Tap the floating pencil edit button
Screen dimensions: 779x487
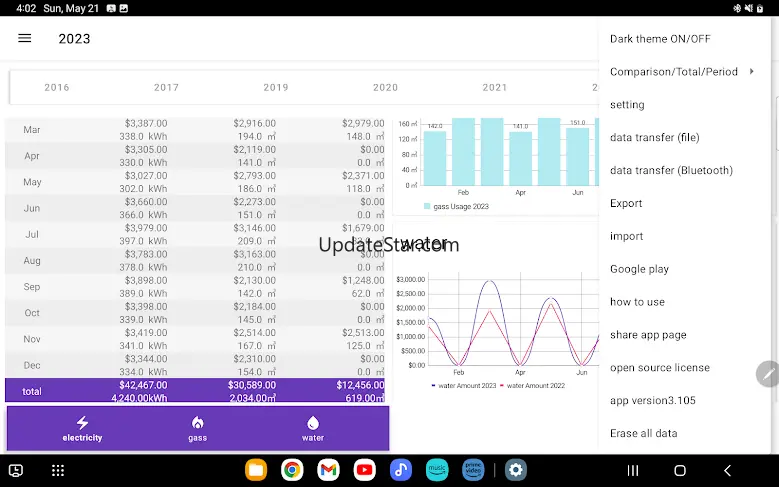[x=768, y=374]
